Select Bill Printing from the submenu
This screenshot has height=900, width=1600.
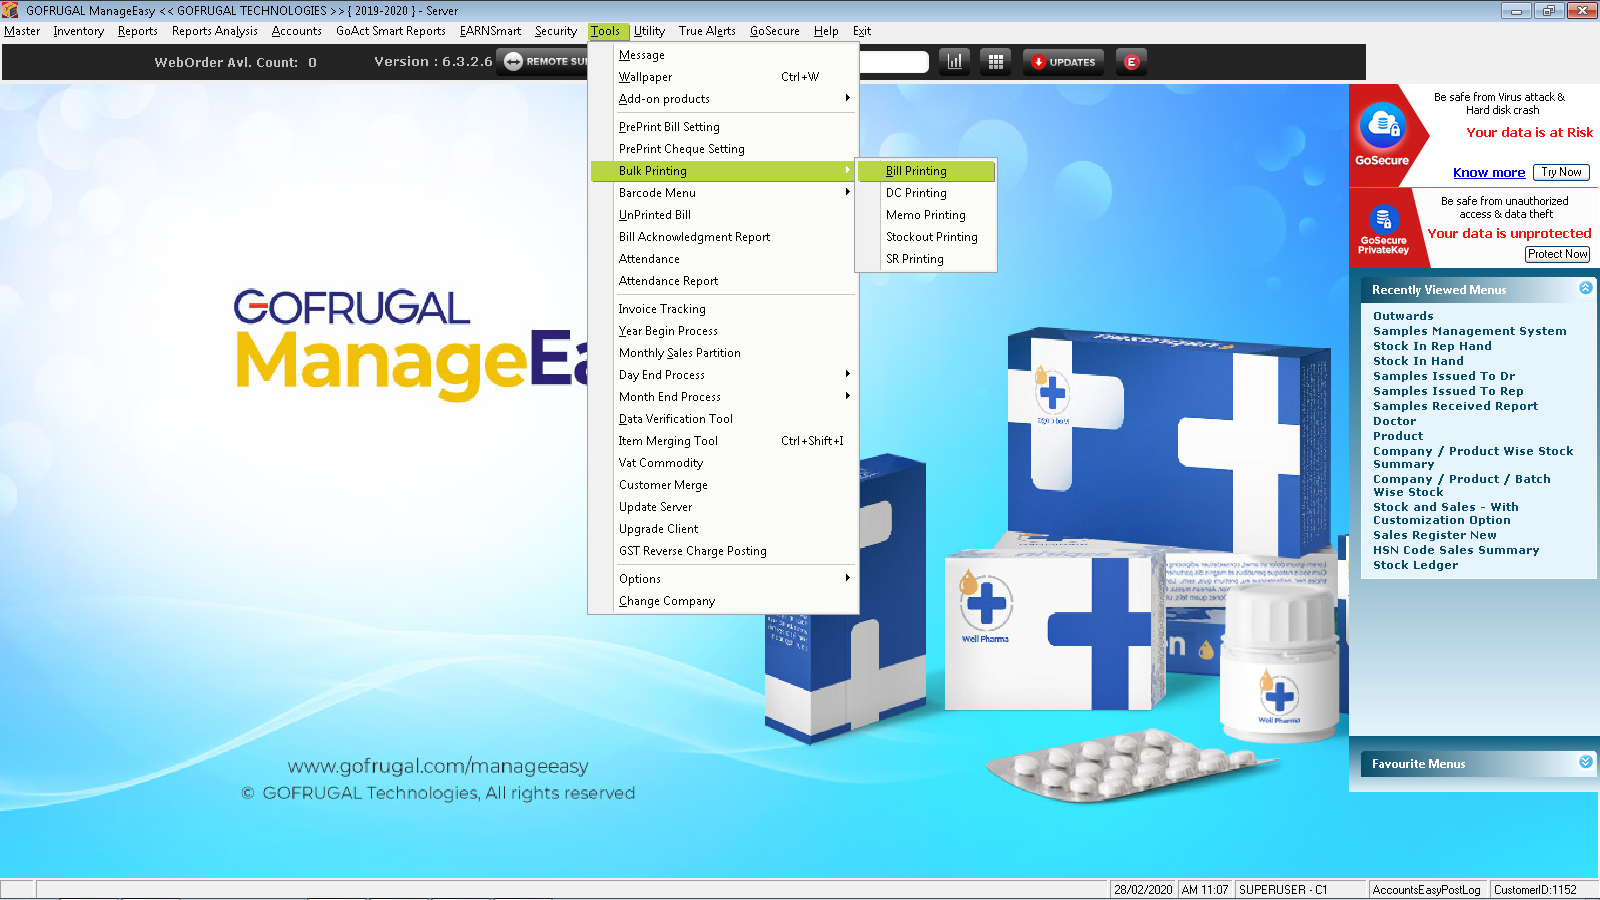926,171
